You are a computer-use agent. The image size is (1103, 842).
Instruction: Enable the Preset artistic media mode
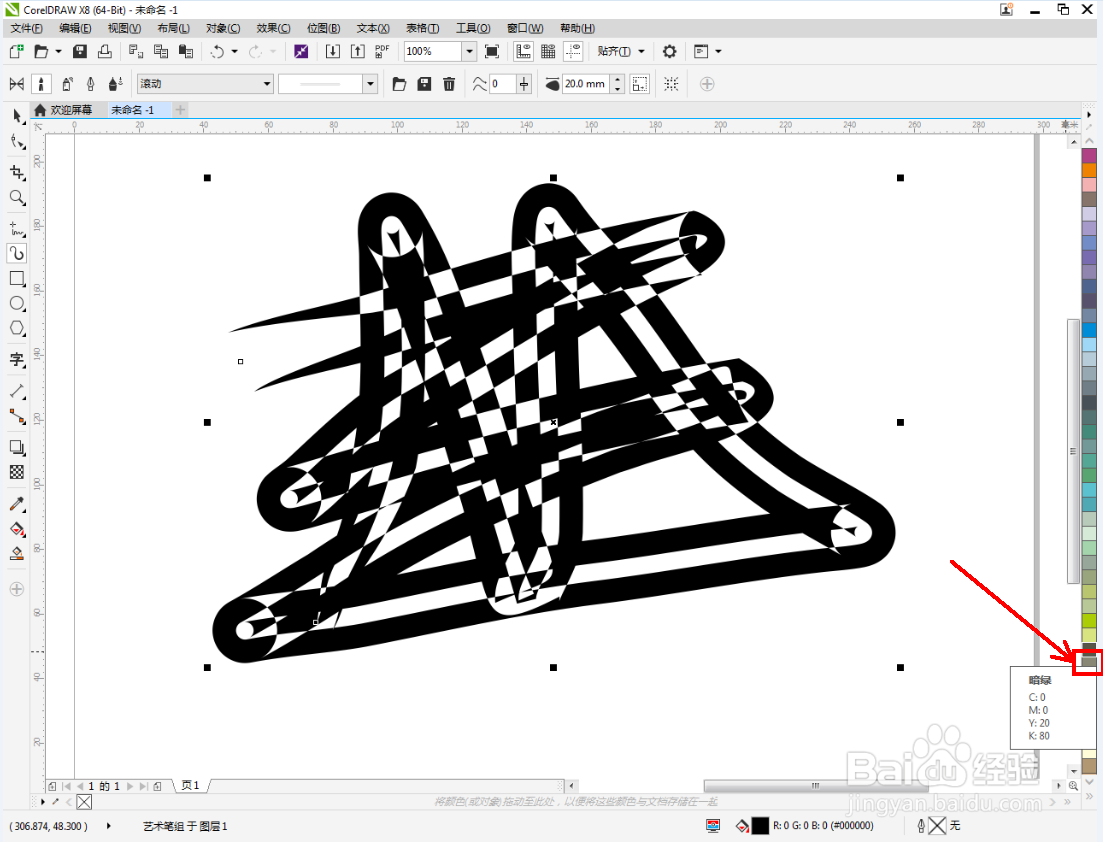17,84
